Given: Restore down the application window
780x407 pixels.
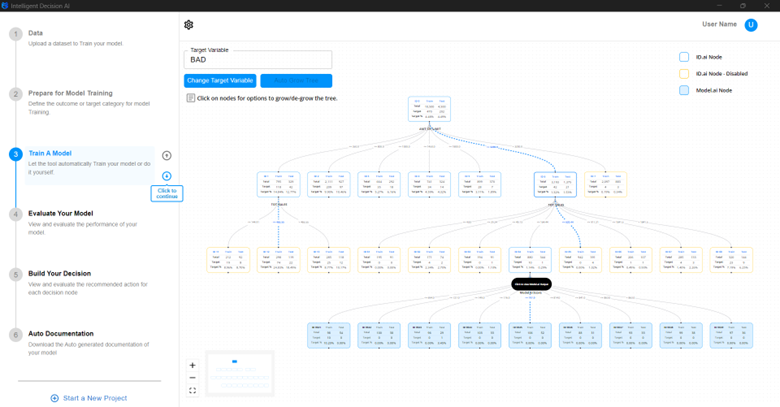Looking at the screenshot, I should pyautogui.click(x=743, y=5).
